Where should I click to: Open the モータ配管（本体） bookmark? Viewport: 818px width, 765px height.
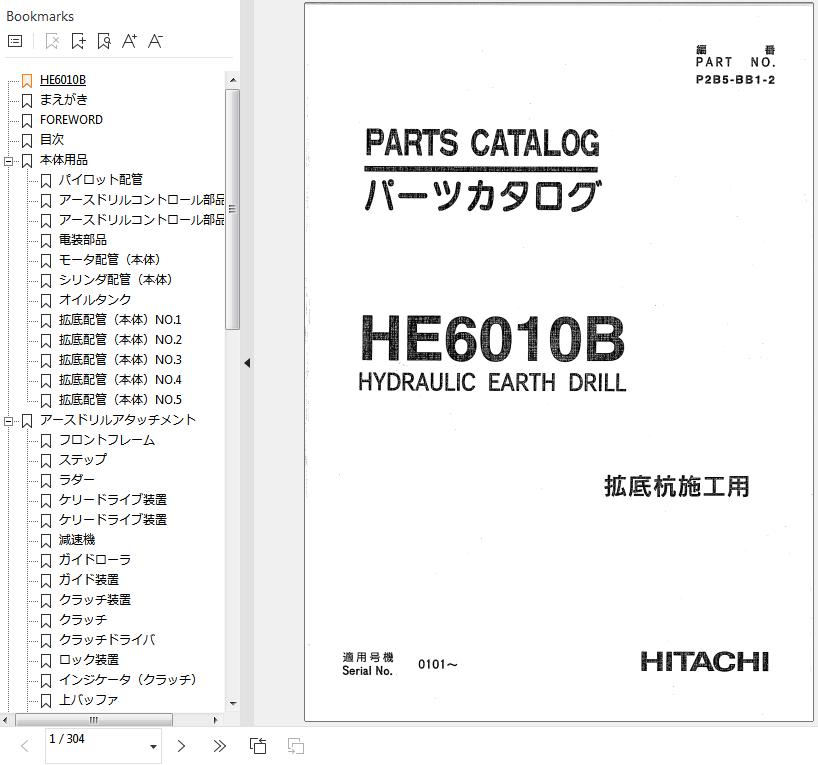[110, 259]
